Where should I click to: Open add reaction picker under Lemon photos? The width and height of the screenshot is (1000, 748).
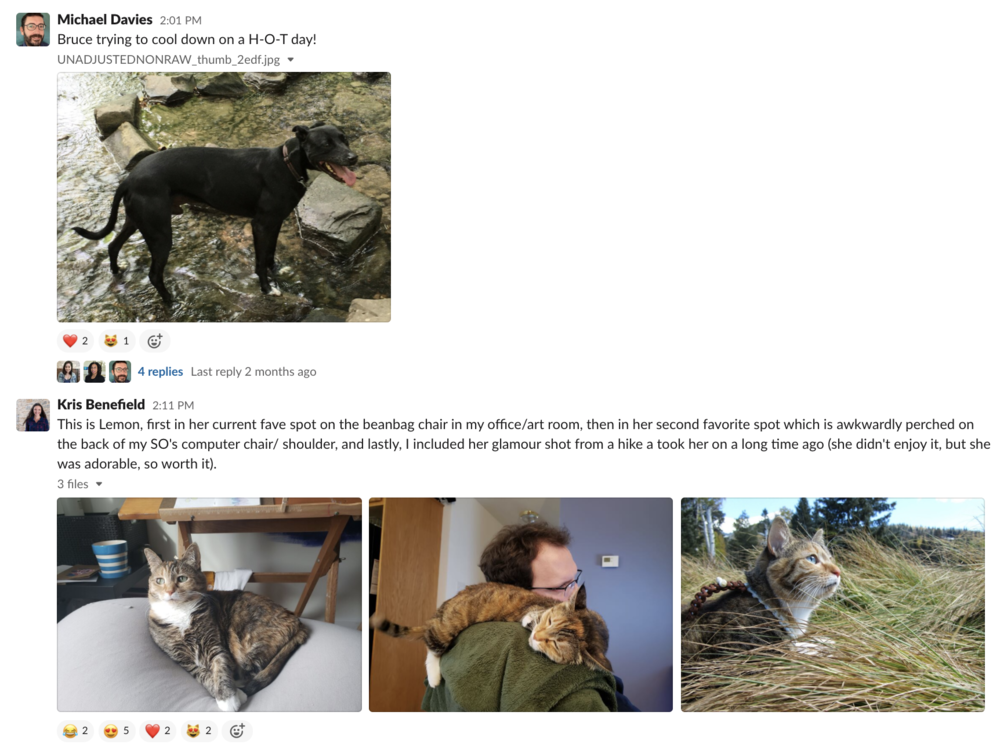(237, 731)
